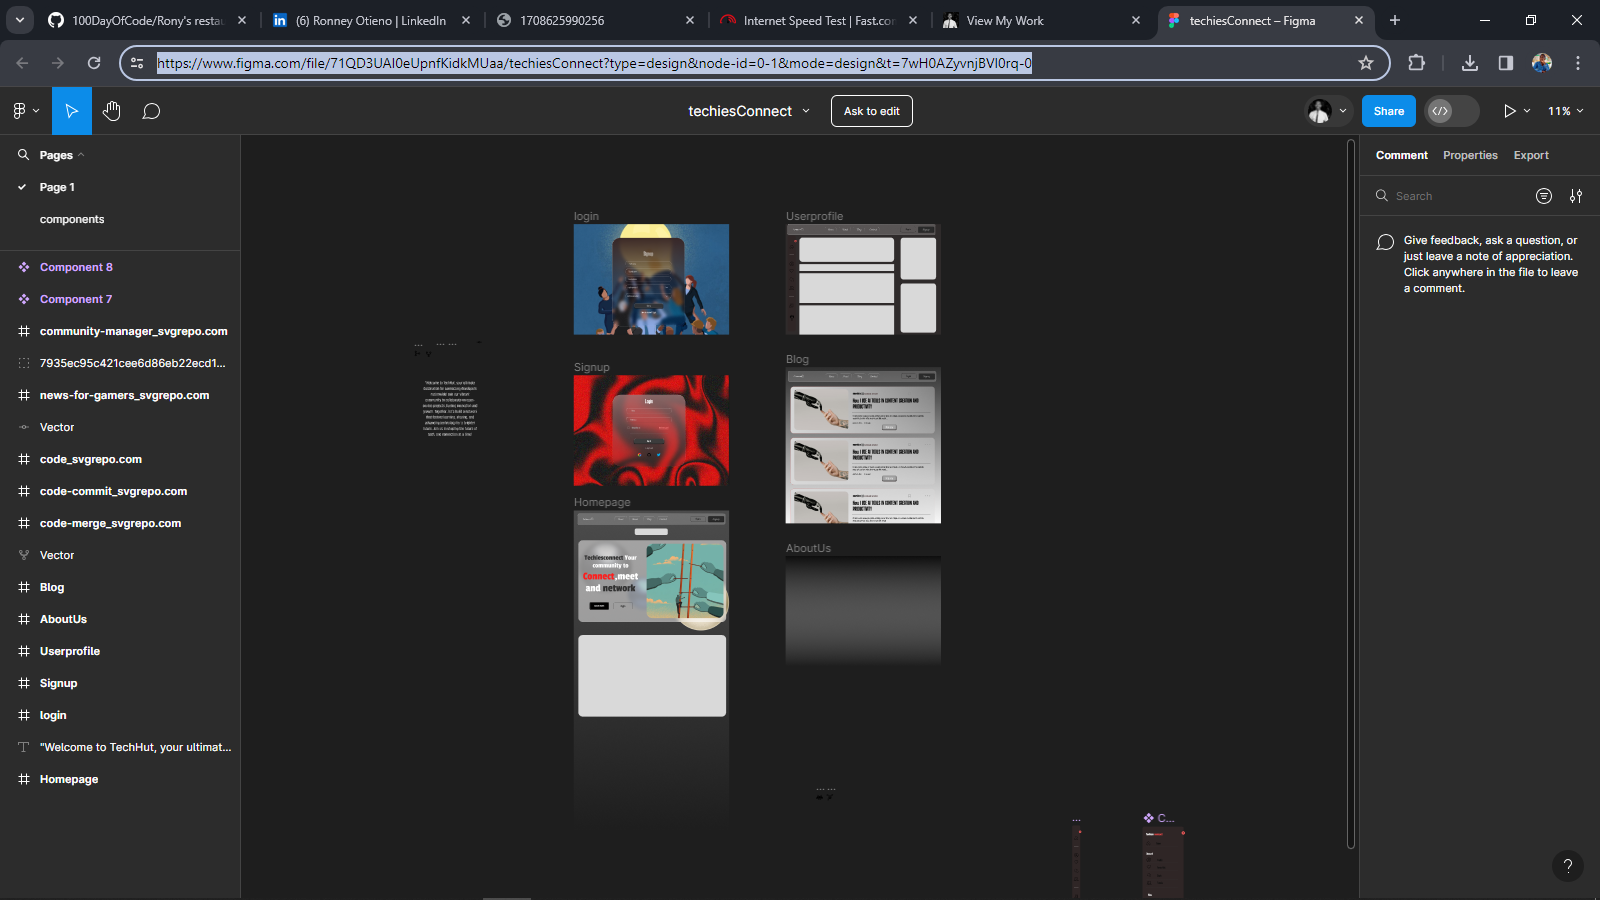Toggle the browser side panel
1600x900 pixels.
1506,63
